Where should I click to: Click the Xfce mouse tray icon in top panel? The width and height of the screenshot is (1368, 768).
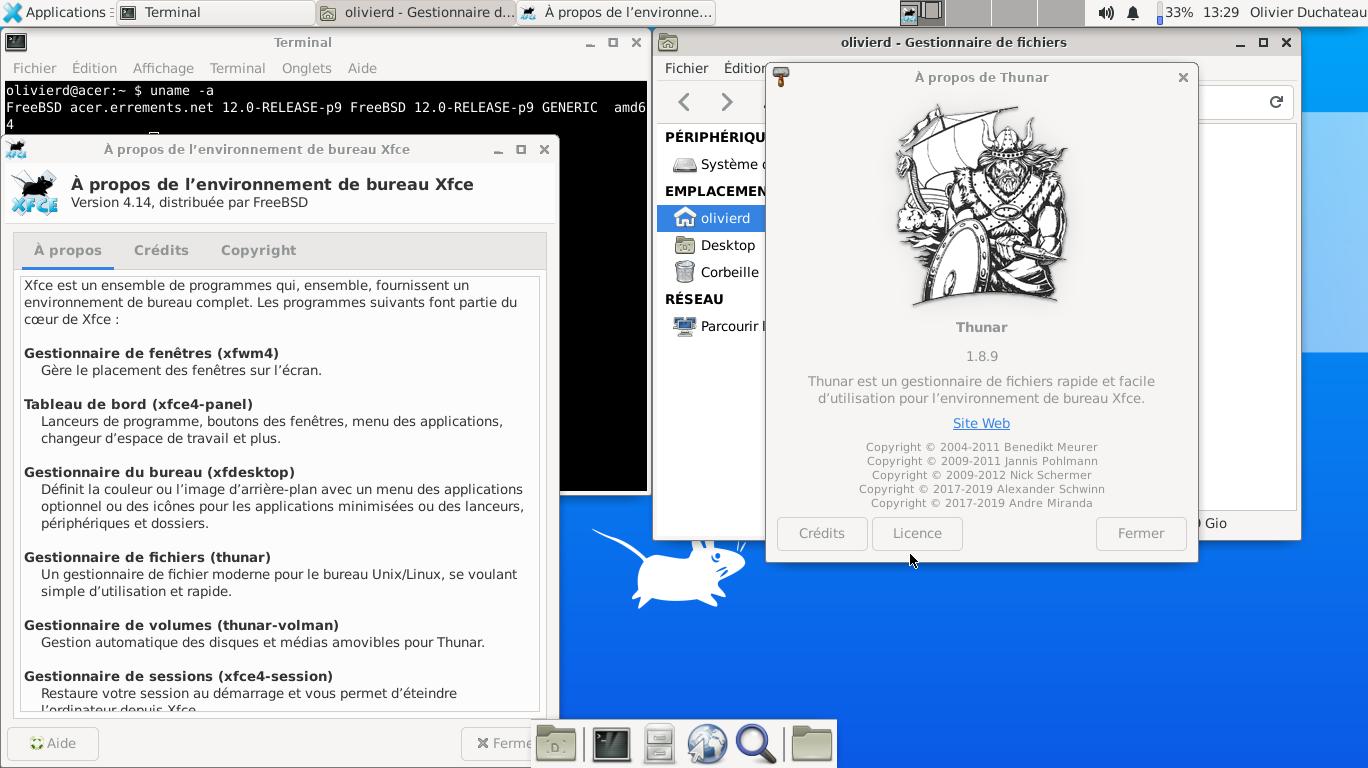[909, 13]
